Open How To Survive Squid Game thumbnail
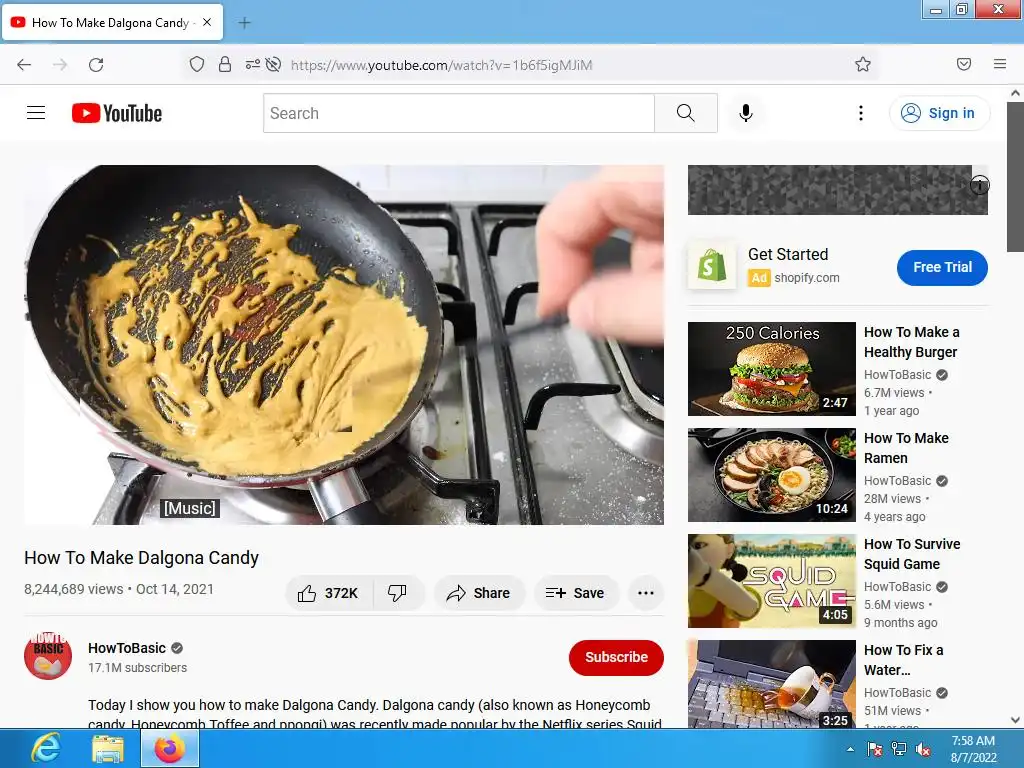Screen dimensions: 1024x768 tap(771, 581)
